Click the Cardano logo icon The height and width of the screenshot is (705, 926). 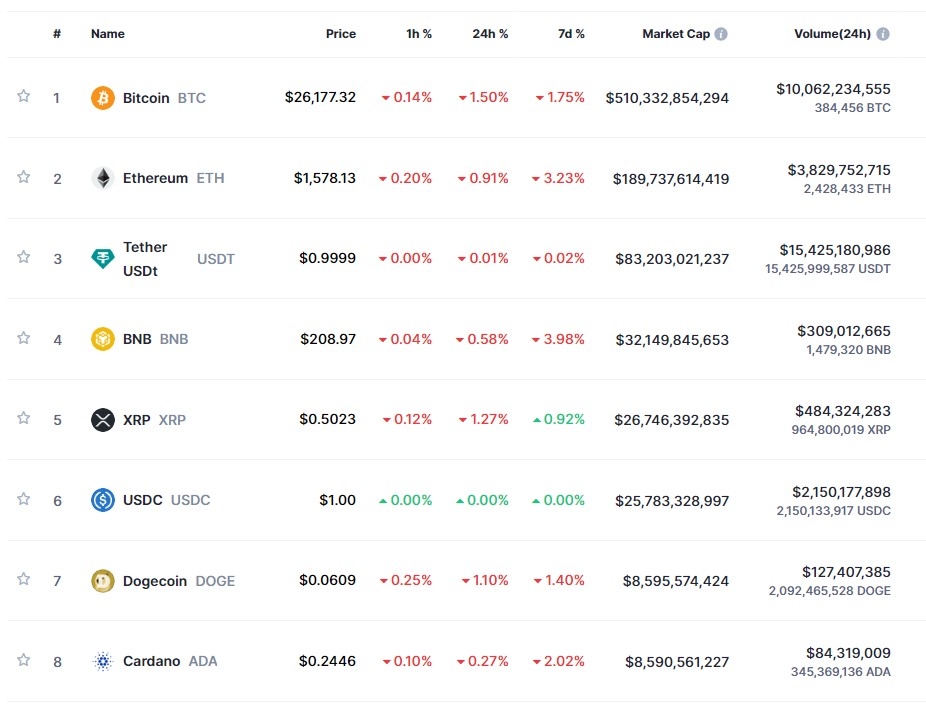tap(103, 661)
